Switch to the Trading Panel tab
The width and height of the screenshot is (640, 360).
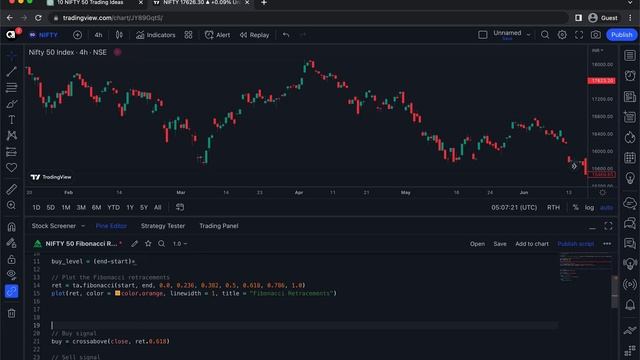[x=219, y=226]
